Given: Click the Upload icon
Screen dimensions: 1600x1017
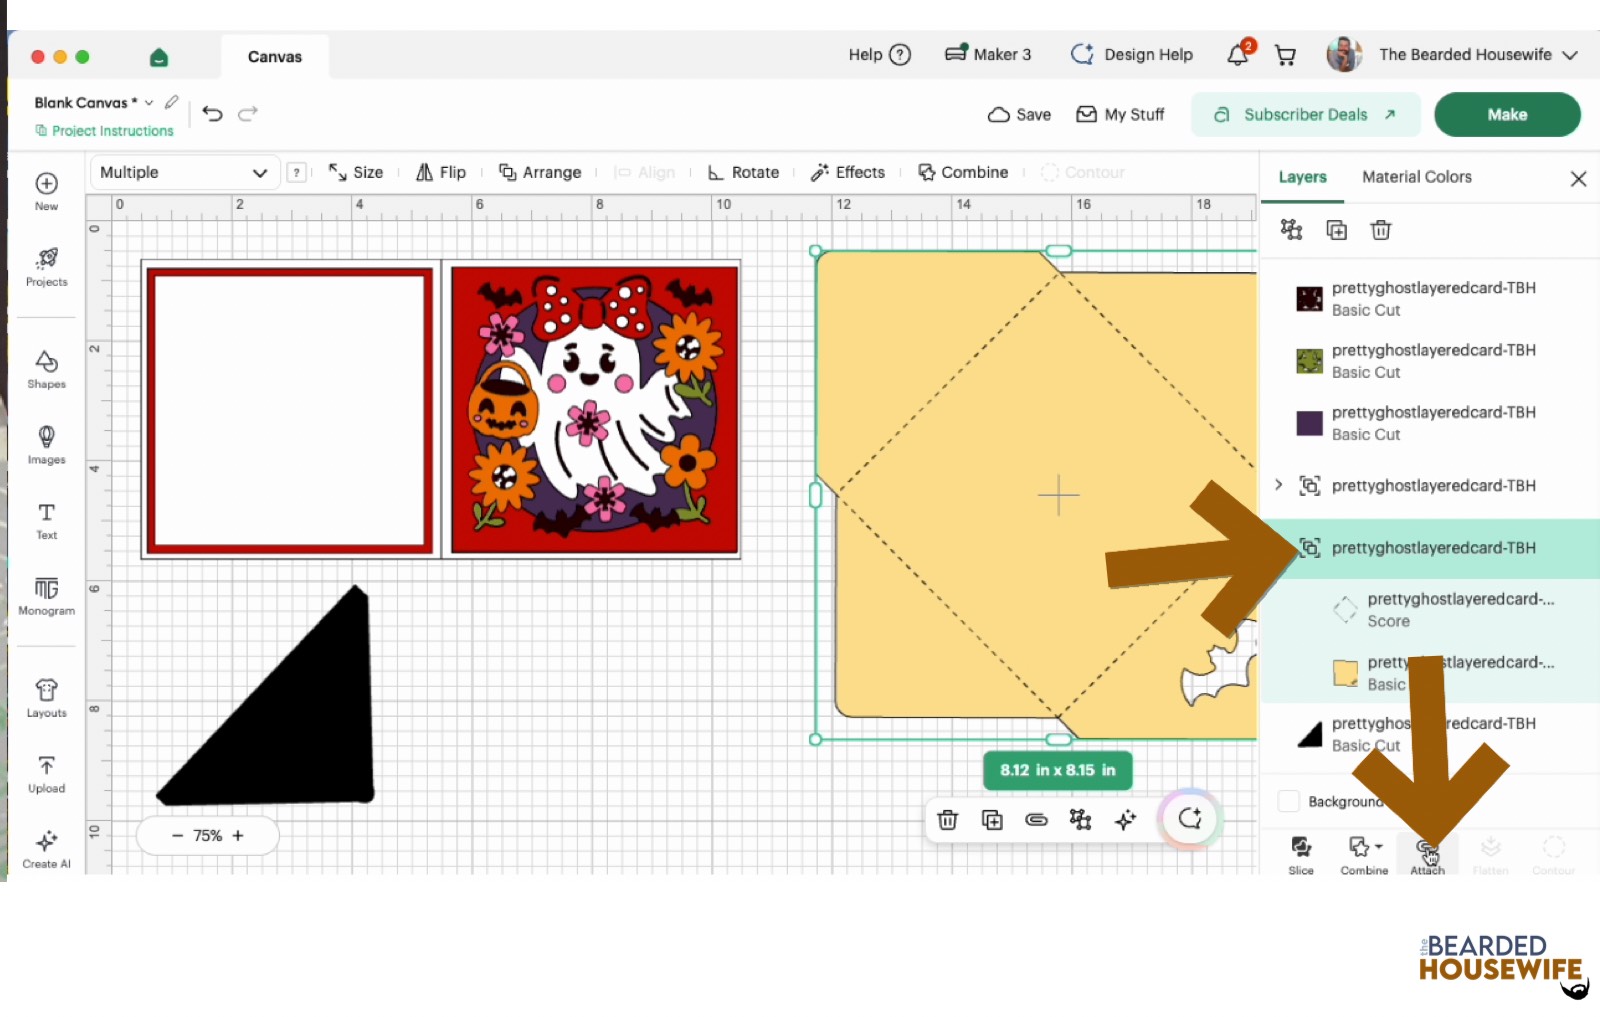Looking at the screenshot, I should tap(46, 774).
